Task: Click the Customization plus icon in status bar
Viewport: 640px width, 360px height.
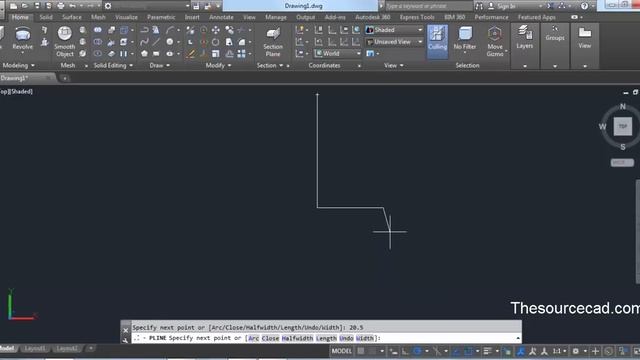Action: point(595,351)
